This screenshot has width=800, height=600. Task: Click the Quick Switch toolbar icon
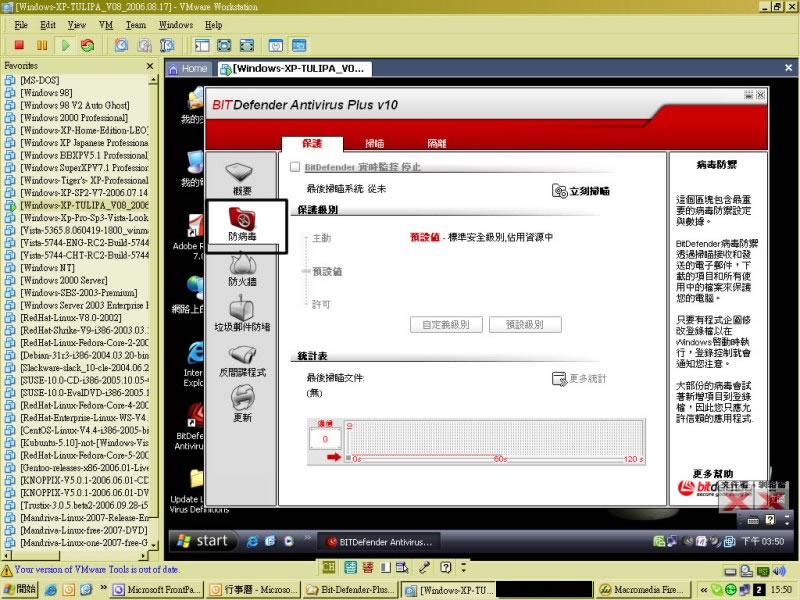click(224, 45)
